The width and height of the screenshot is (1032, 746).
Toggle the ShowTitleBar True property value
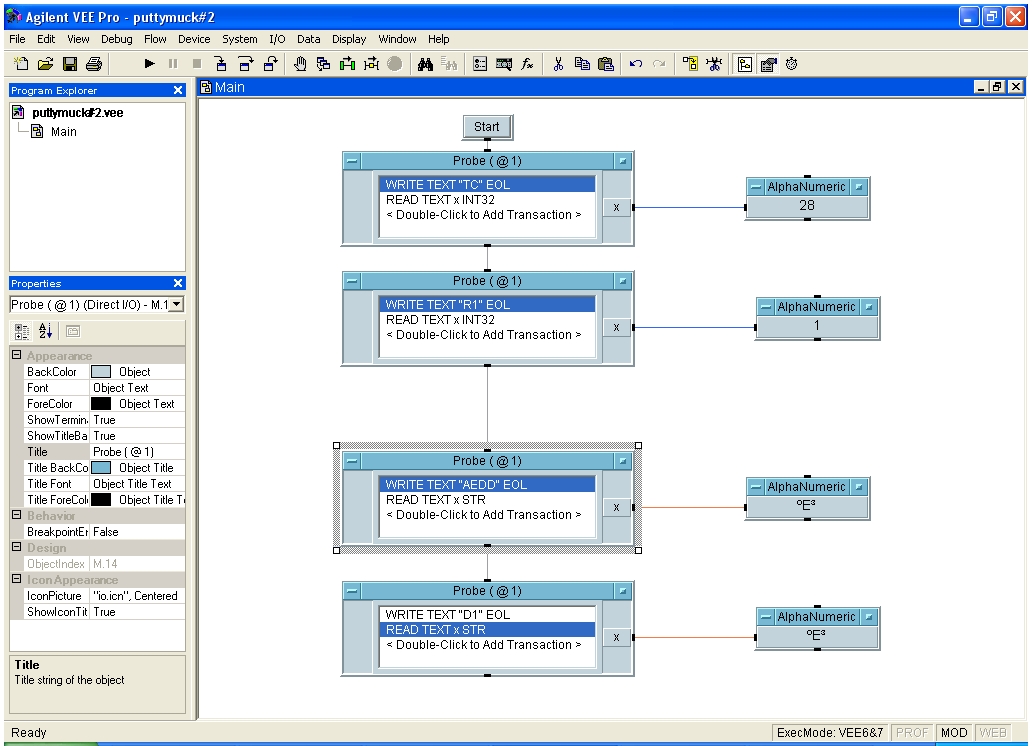(x=137, y=436)
